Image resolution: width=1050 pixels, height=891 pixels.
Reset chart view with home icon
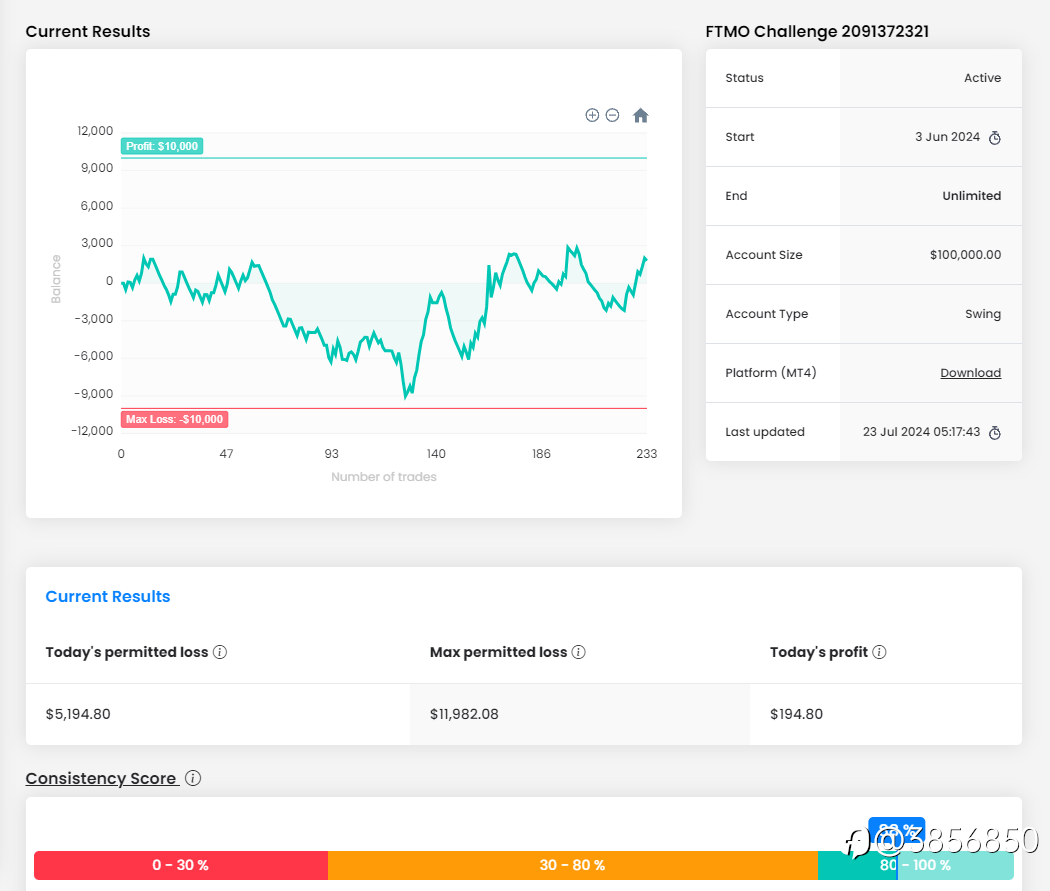[640, 115]
